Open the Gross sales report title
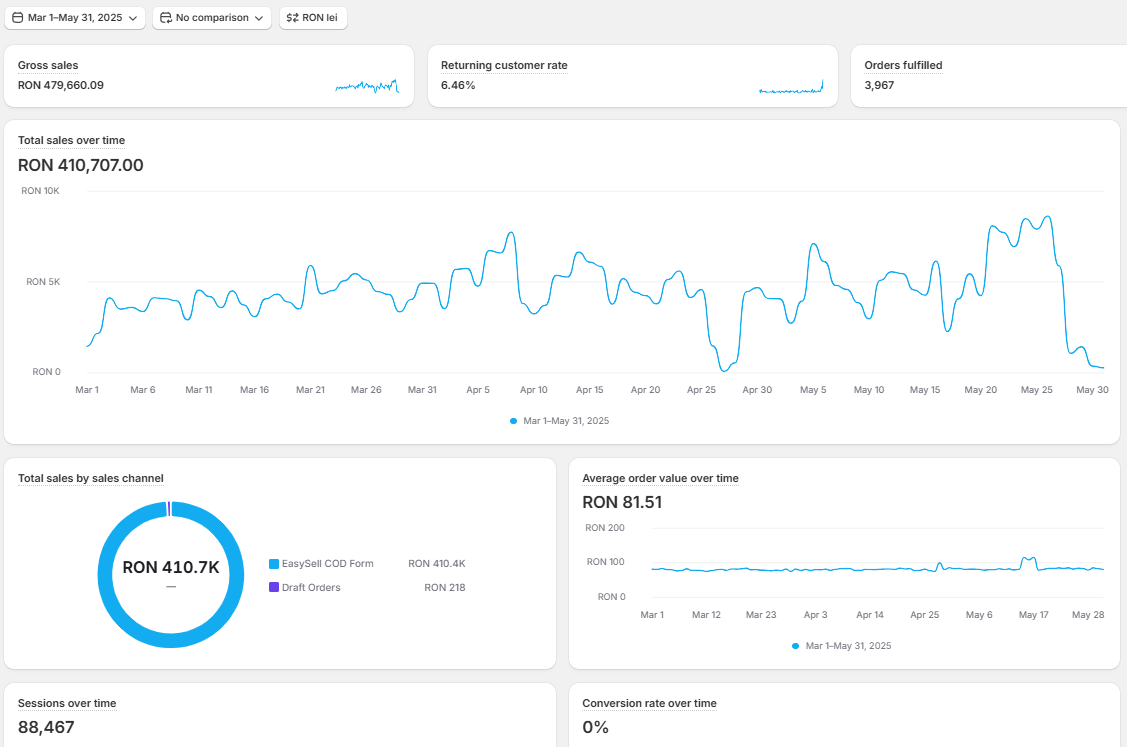The height and width of the screenshot is (747, 1127). (x=48, y=65)
